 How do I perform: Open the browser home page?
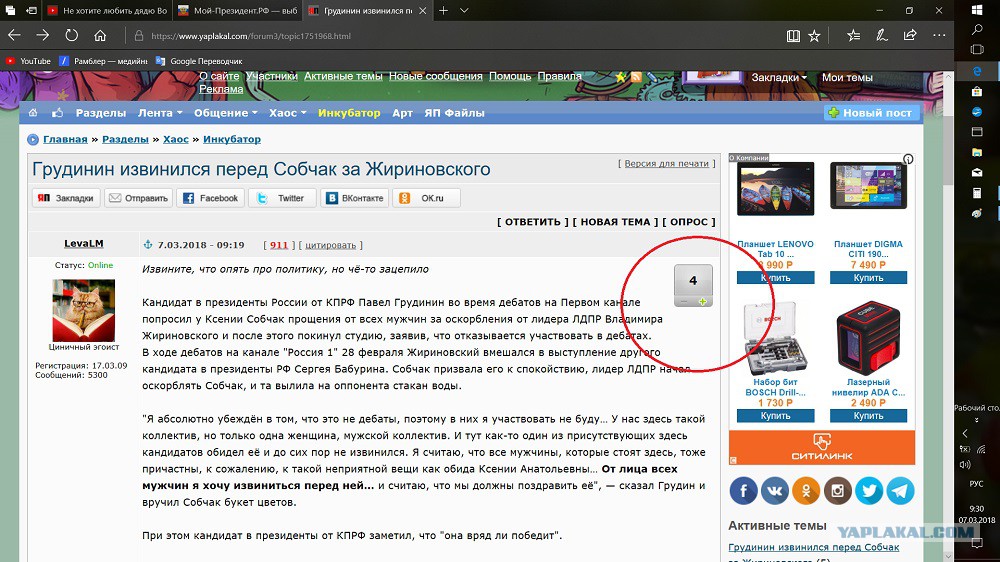(100, 36)
